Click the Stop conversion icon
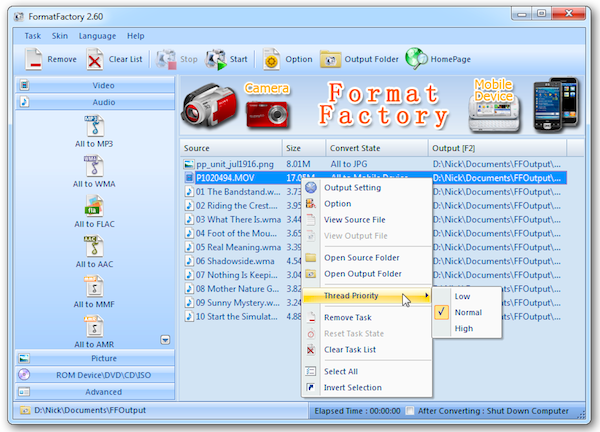 click(166, 59)
